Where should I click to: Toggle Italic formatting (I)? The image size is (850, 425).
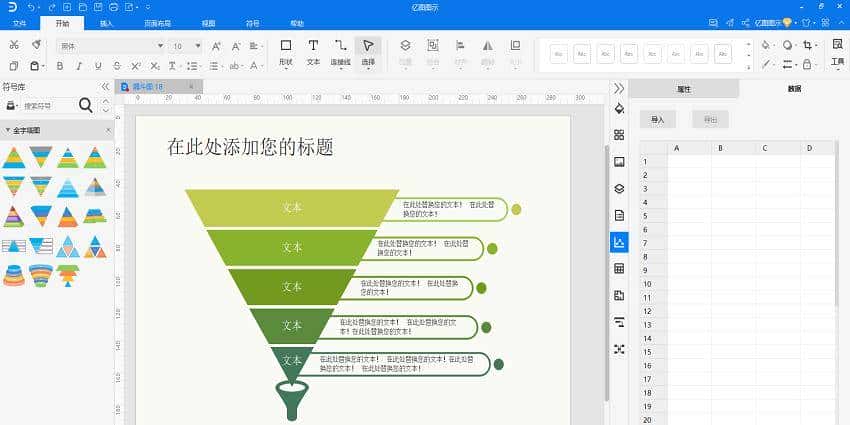[x=79, y=66]
